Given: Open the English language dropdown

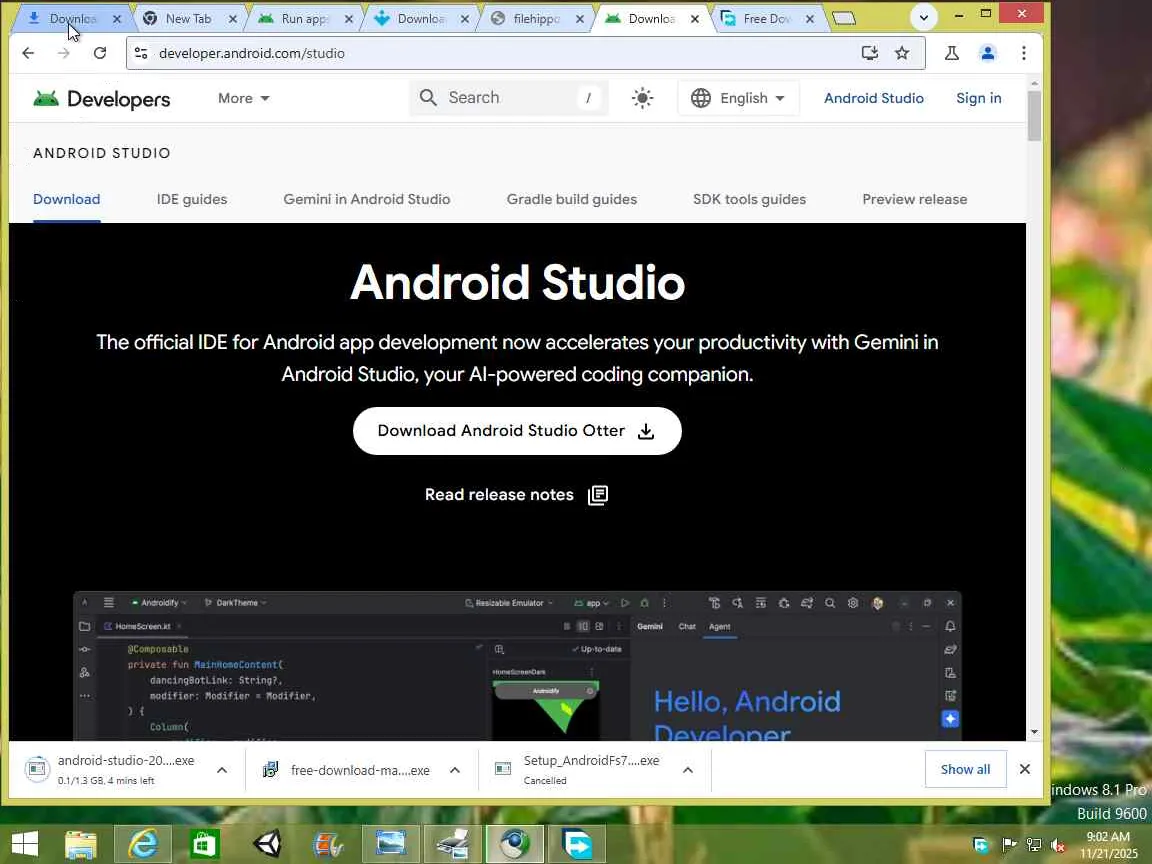Looking at the screenshot, I should pos(738,98).
